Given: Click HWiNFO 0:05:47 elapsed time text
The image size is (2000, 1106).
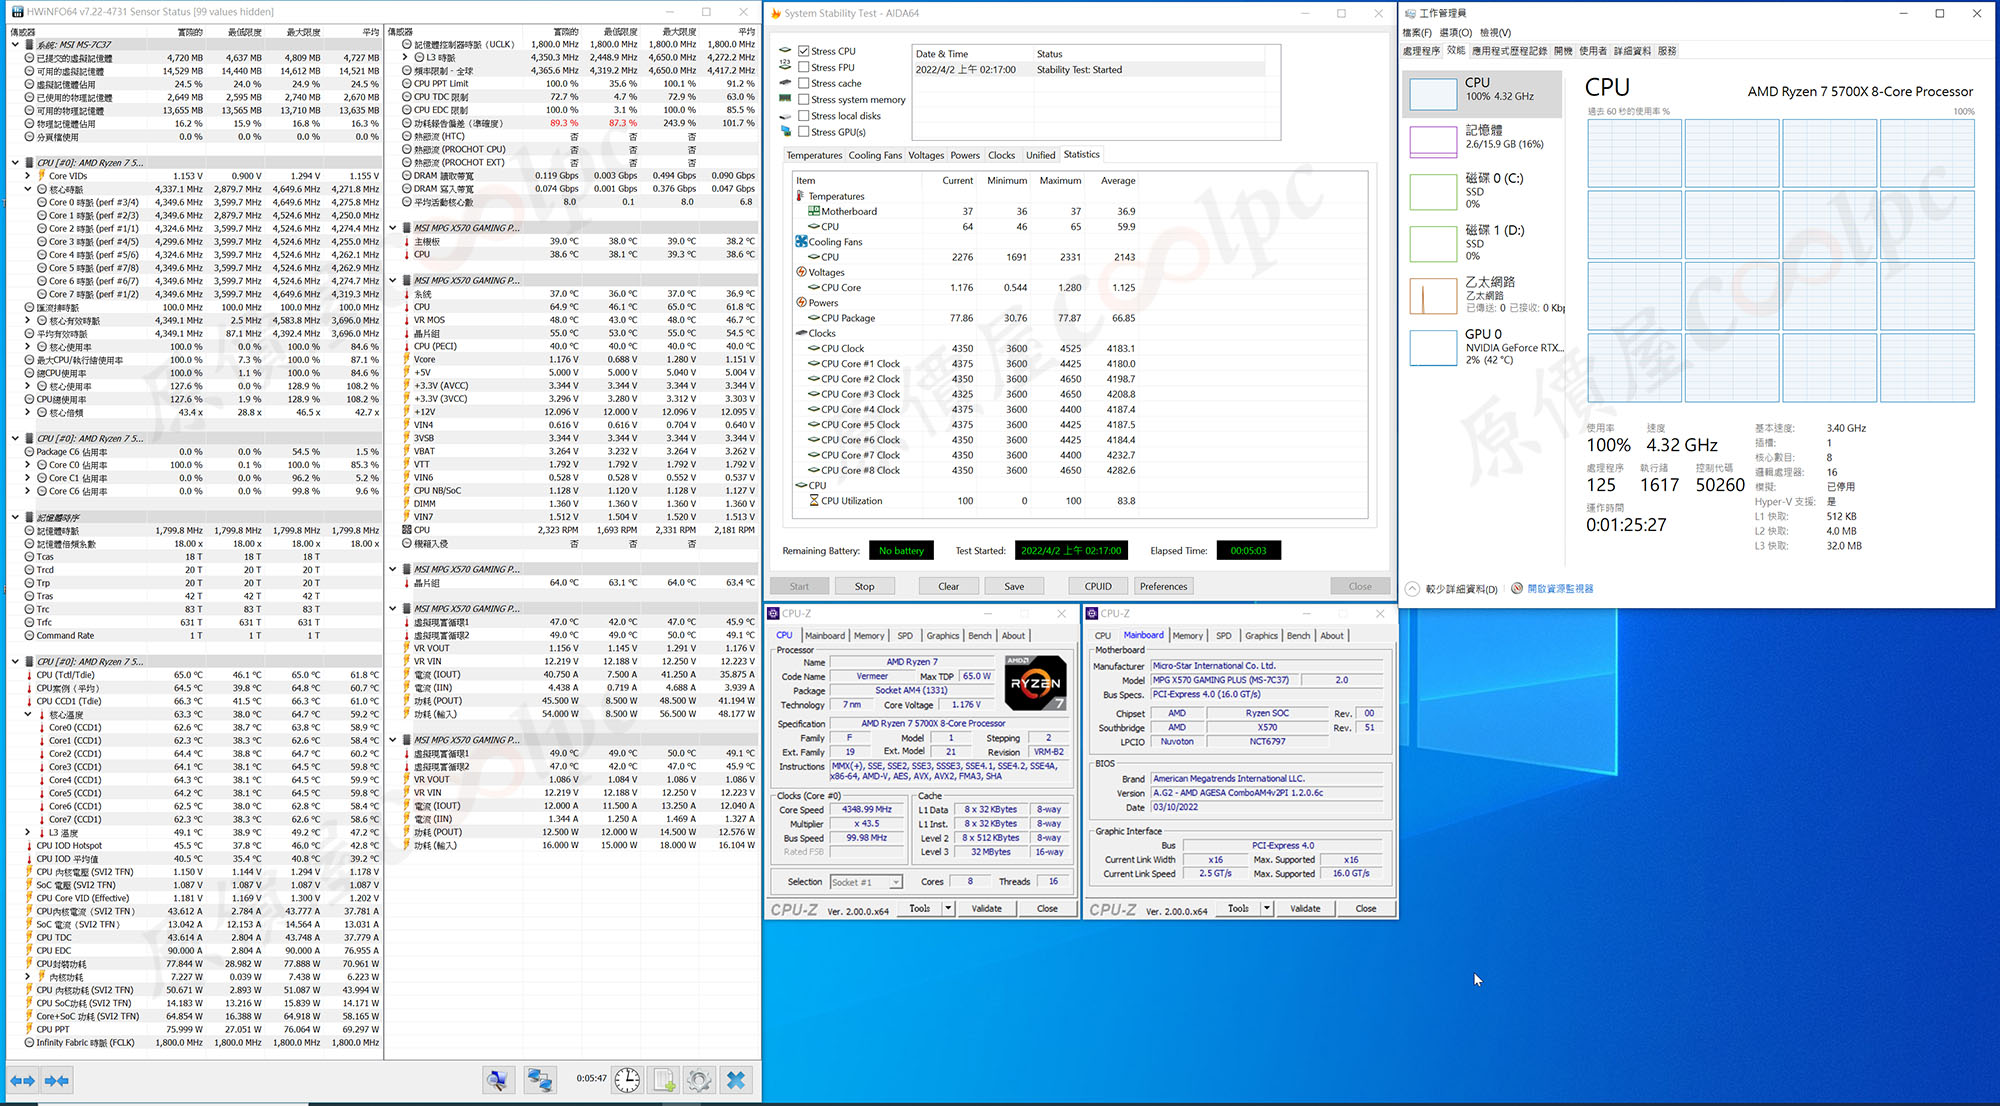Looking at the screenshot, I should click(x=591, y=1079).
